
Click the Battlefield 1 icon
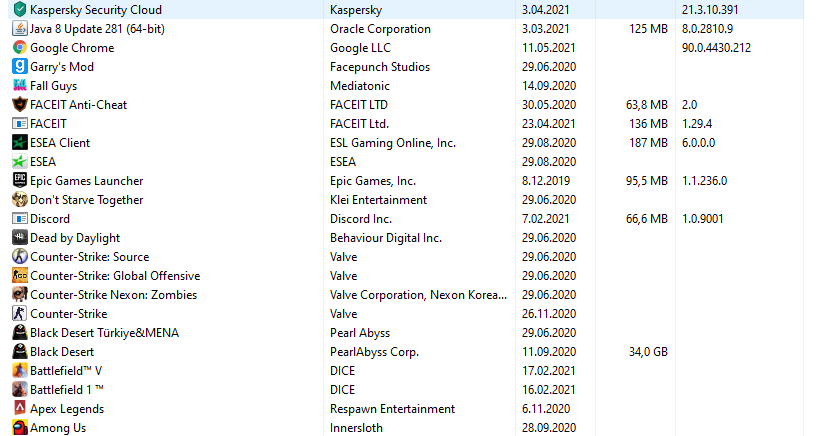pyautogui.click(x=20, y=390)
